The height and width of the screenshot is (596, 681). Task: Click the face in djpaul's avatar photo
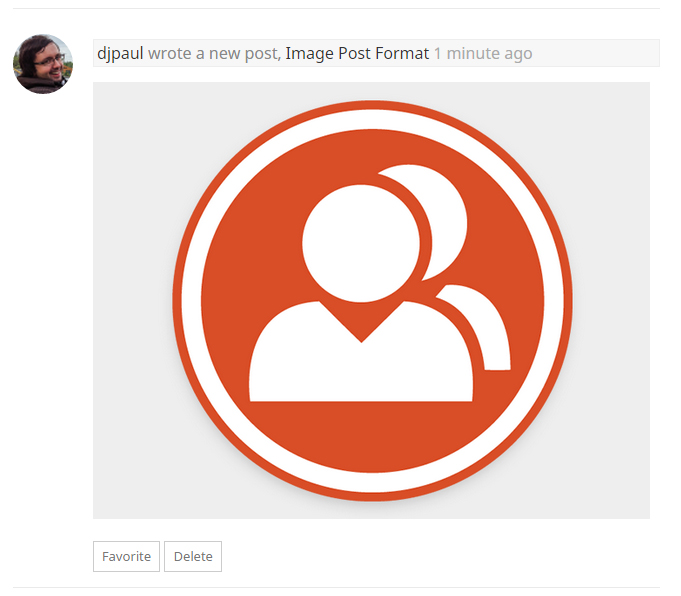(x=49, y=65)
